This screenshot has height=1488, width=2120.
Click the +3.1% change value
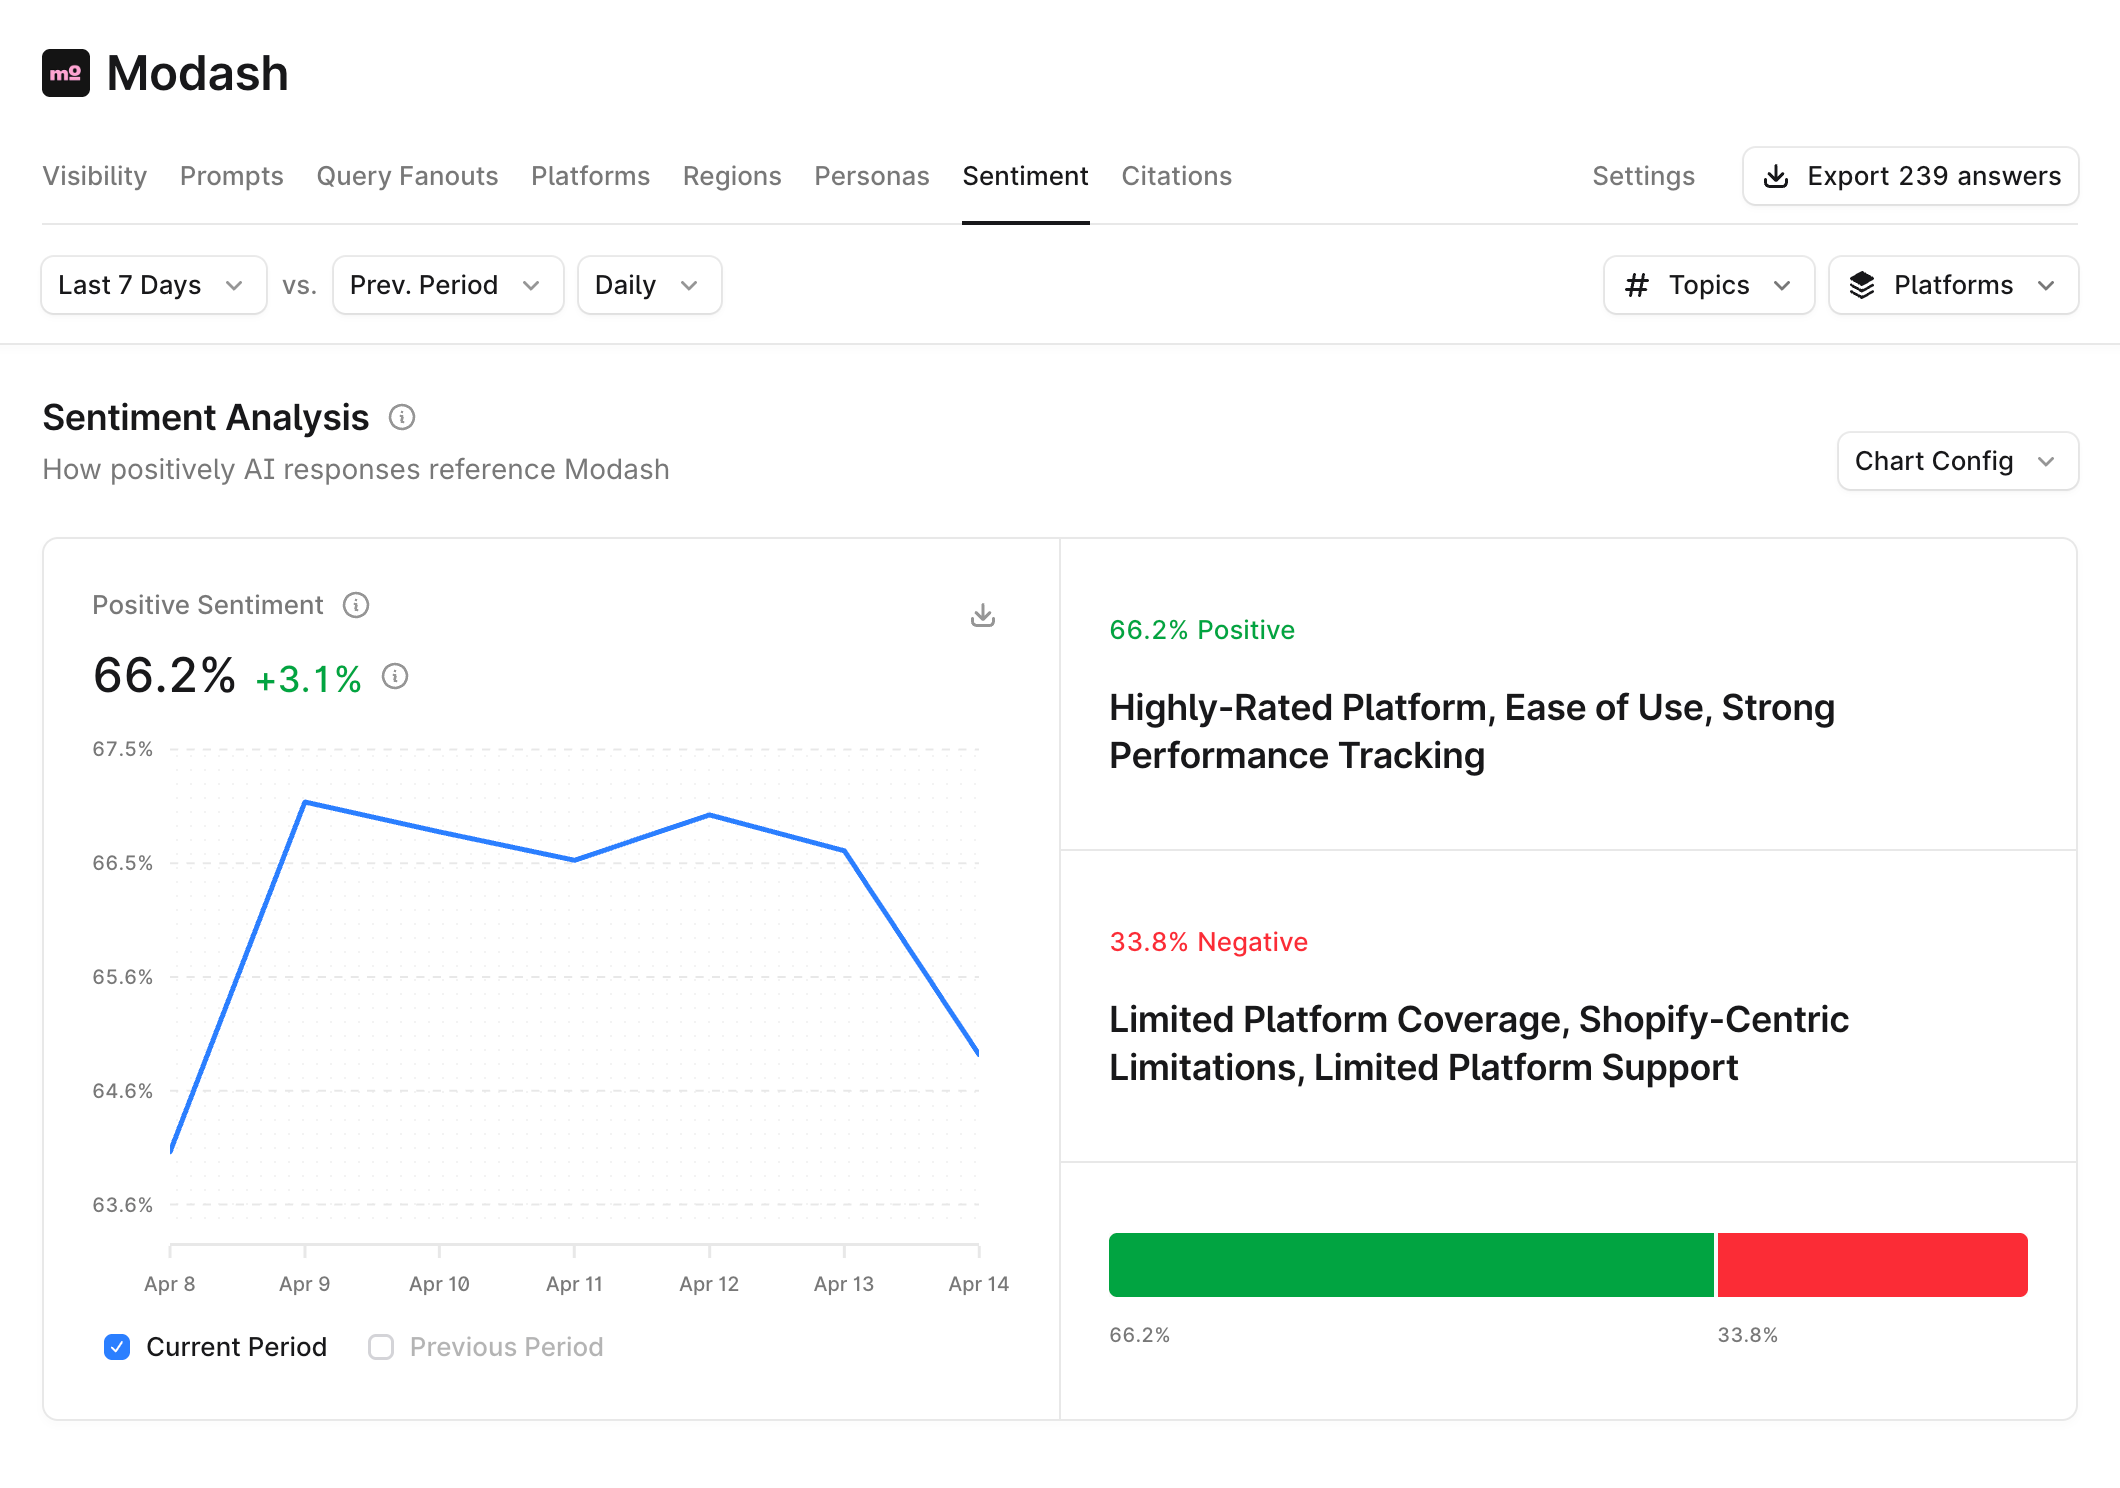pos(308,680)
